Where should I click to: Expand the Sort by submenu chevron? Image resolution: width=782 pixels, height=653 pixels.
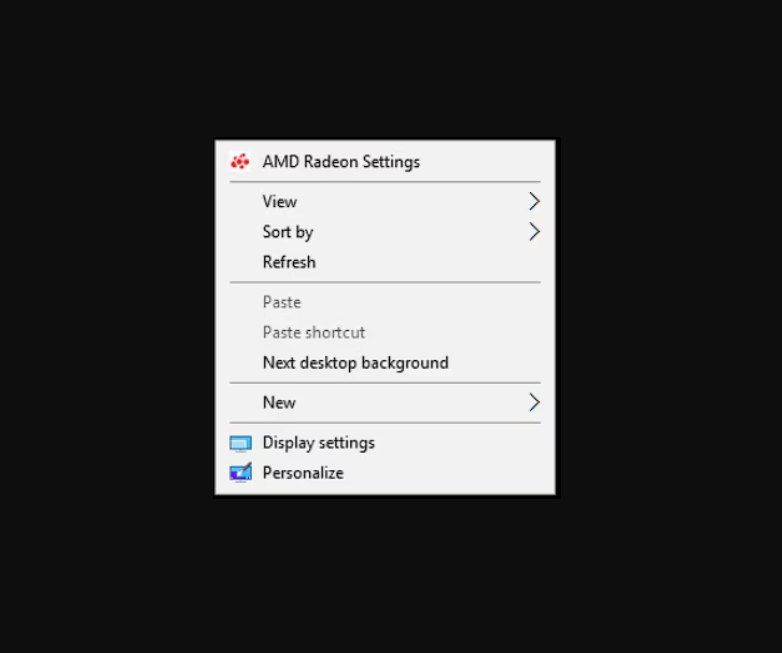534,231
